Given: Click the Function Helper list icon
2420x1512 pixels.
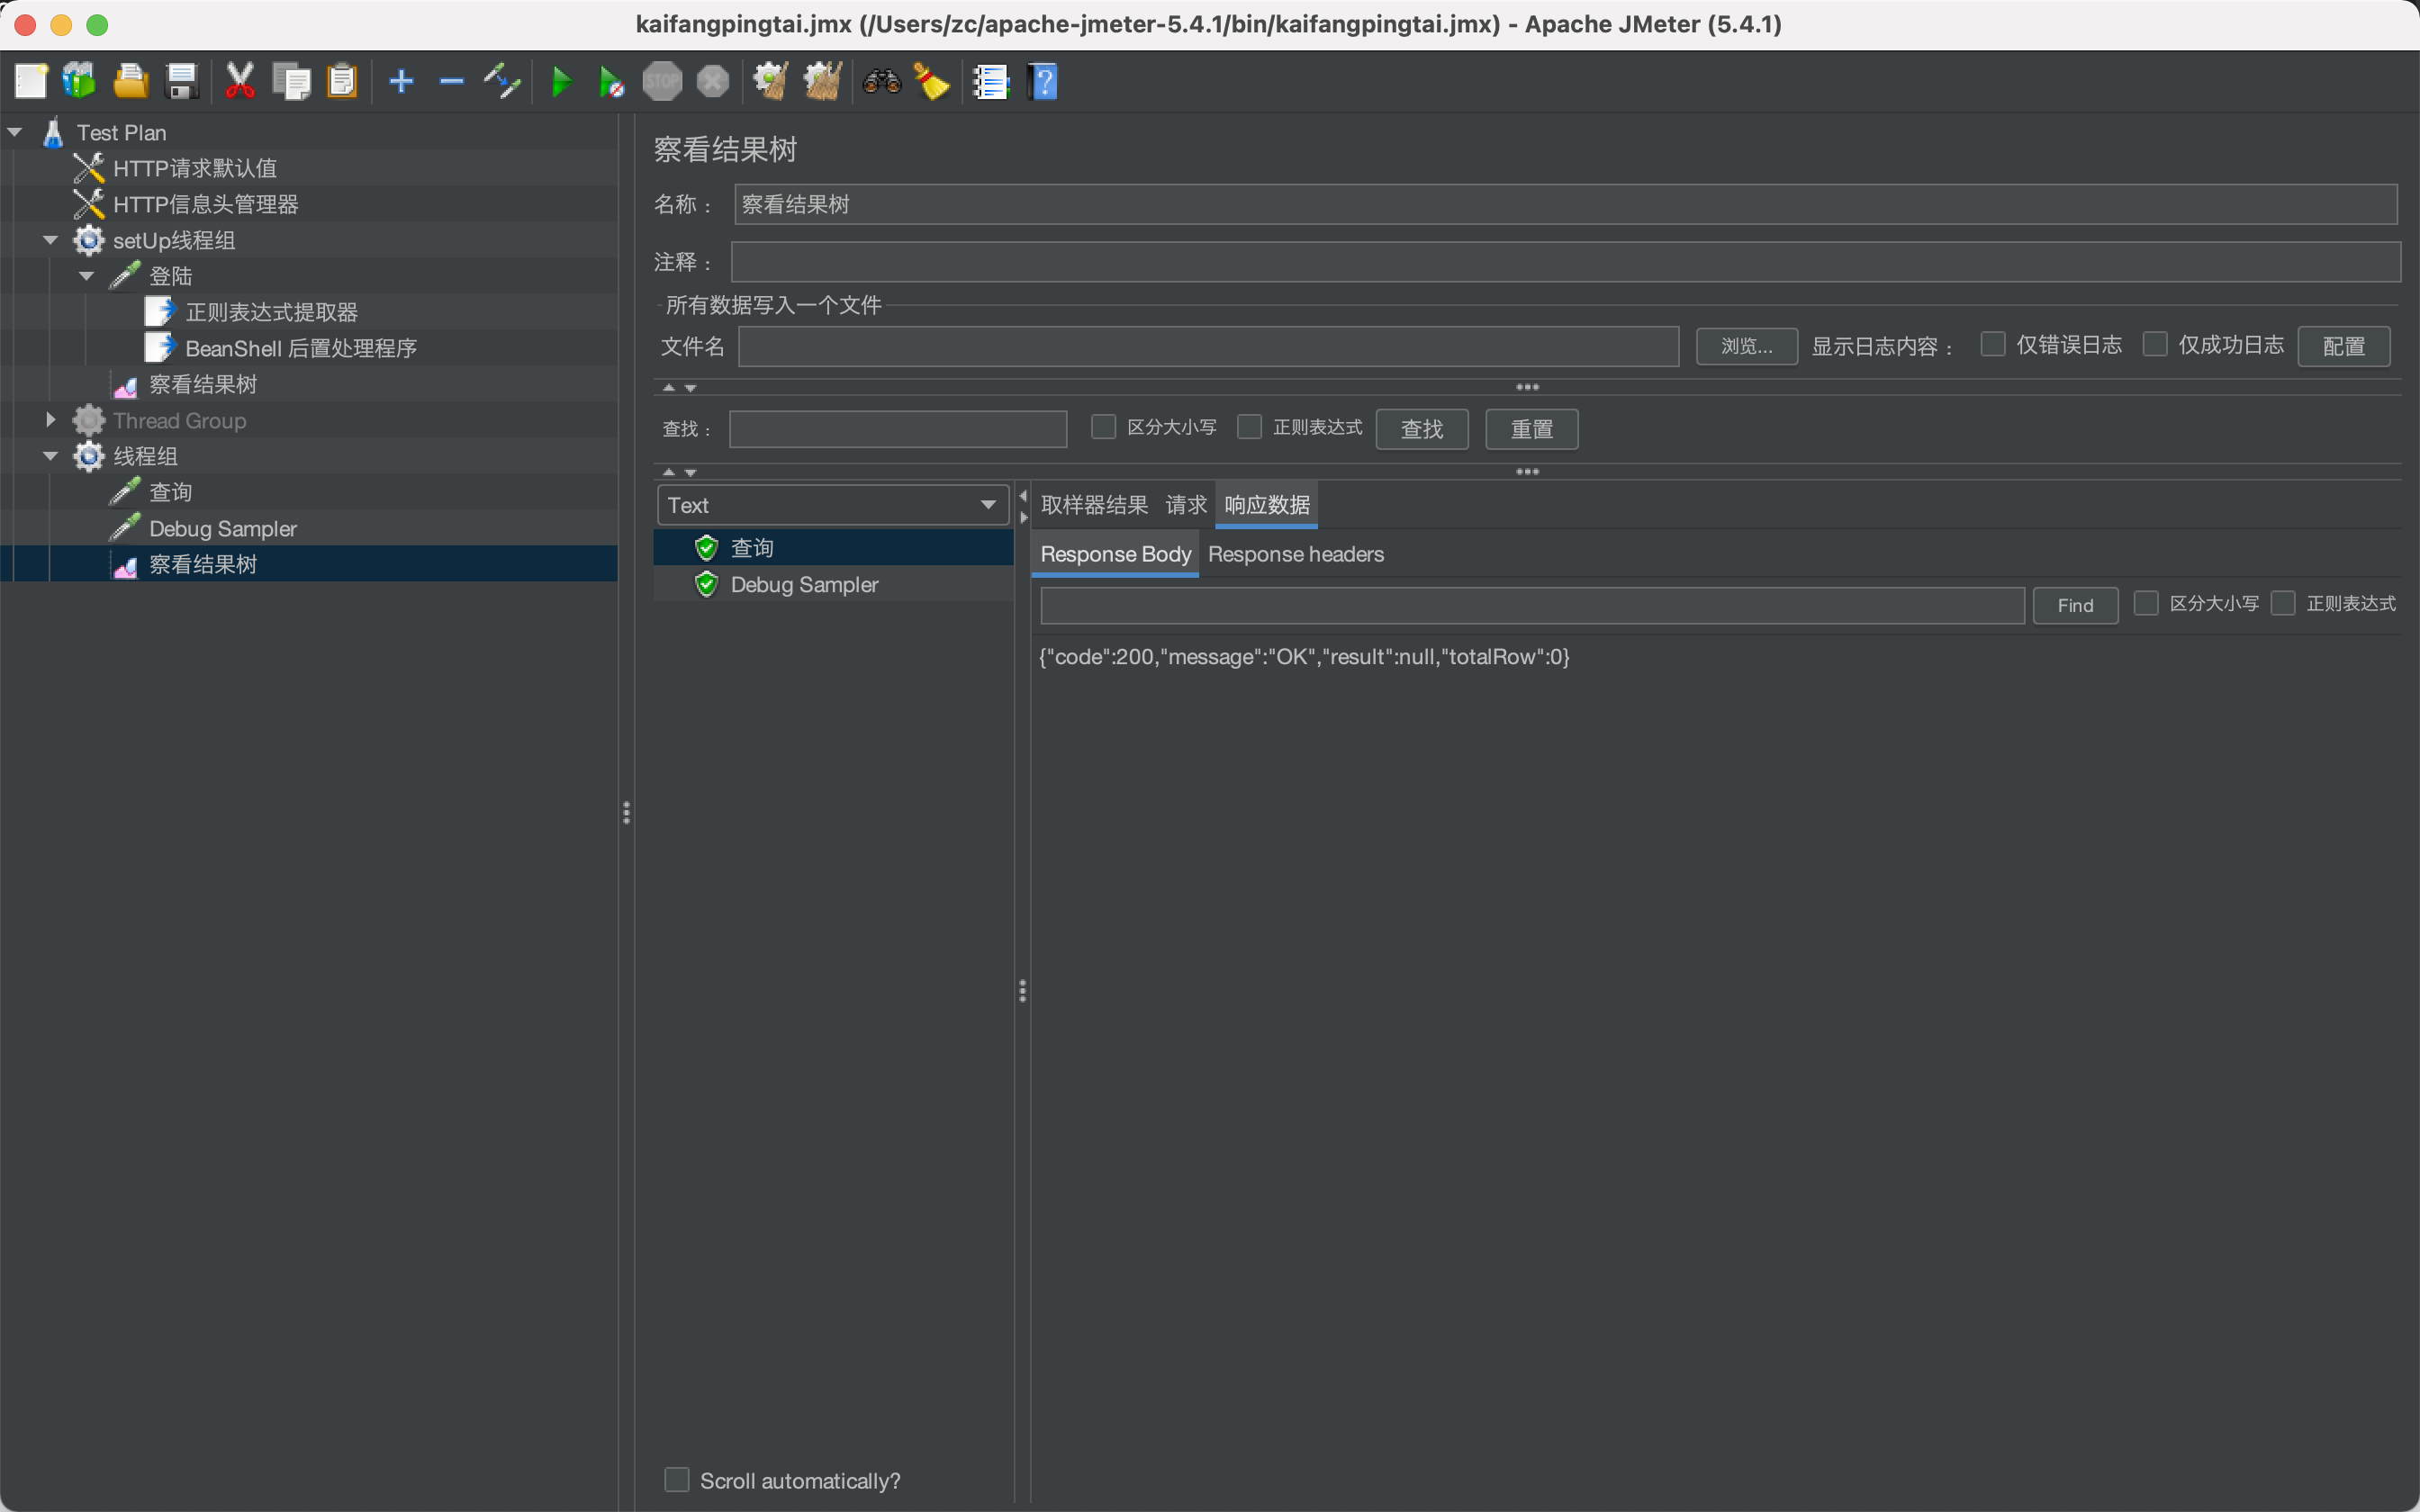Looking at the screenshot, I should (991, 82).
